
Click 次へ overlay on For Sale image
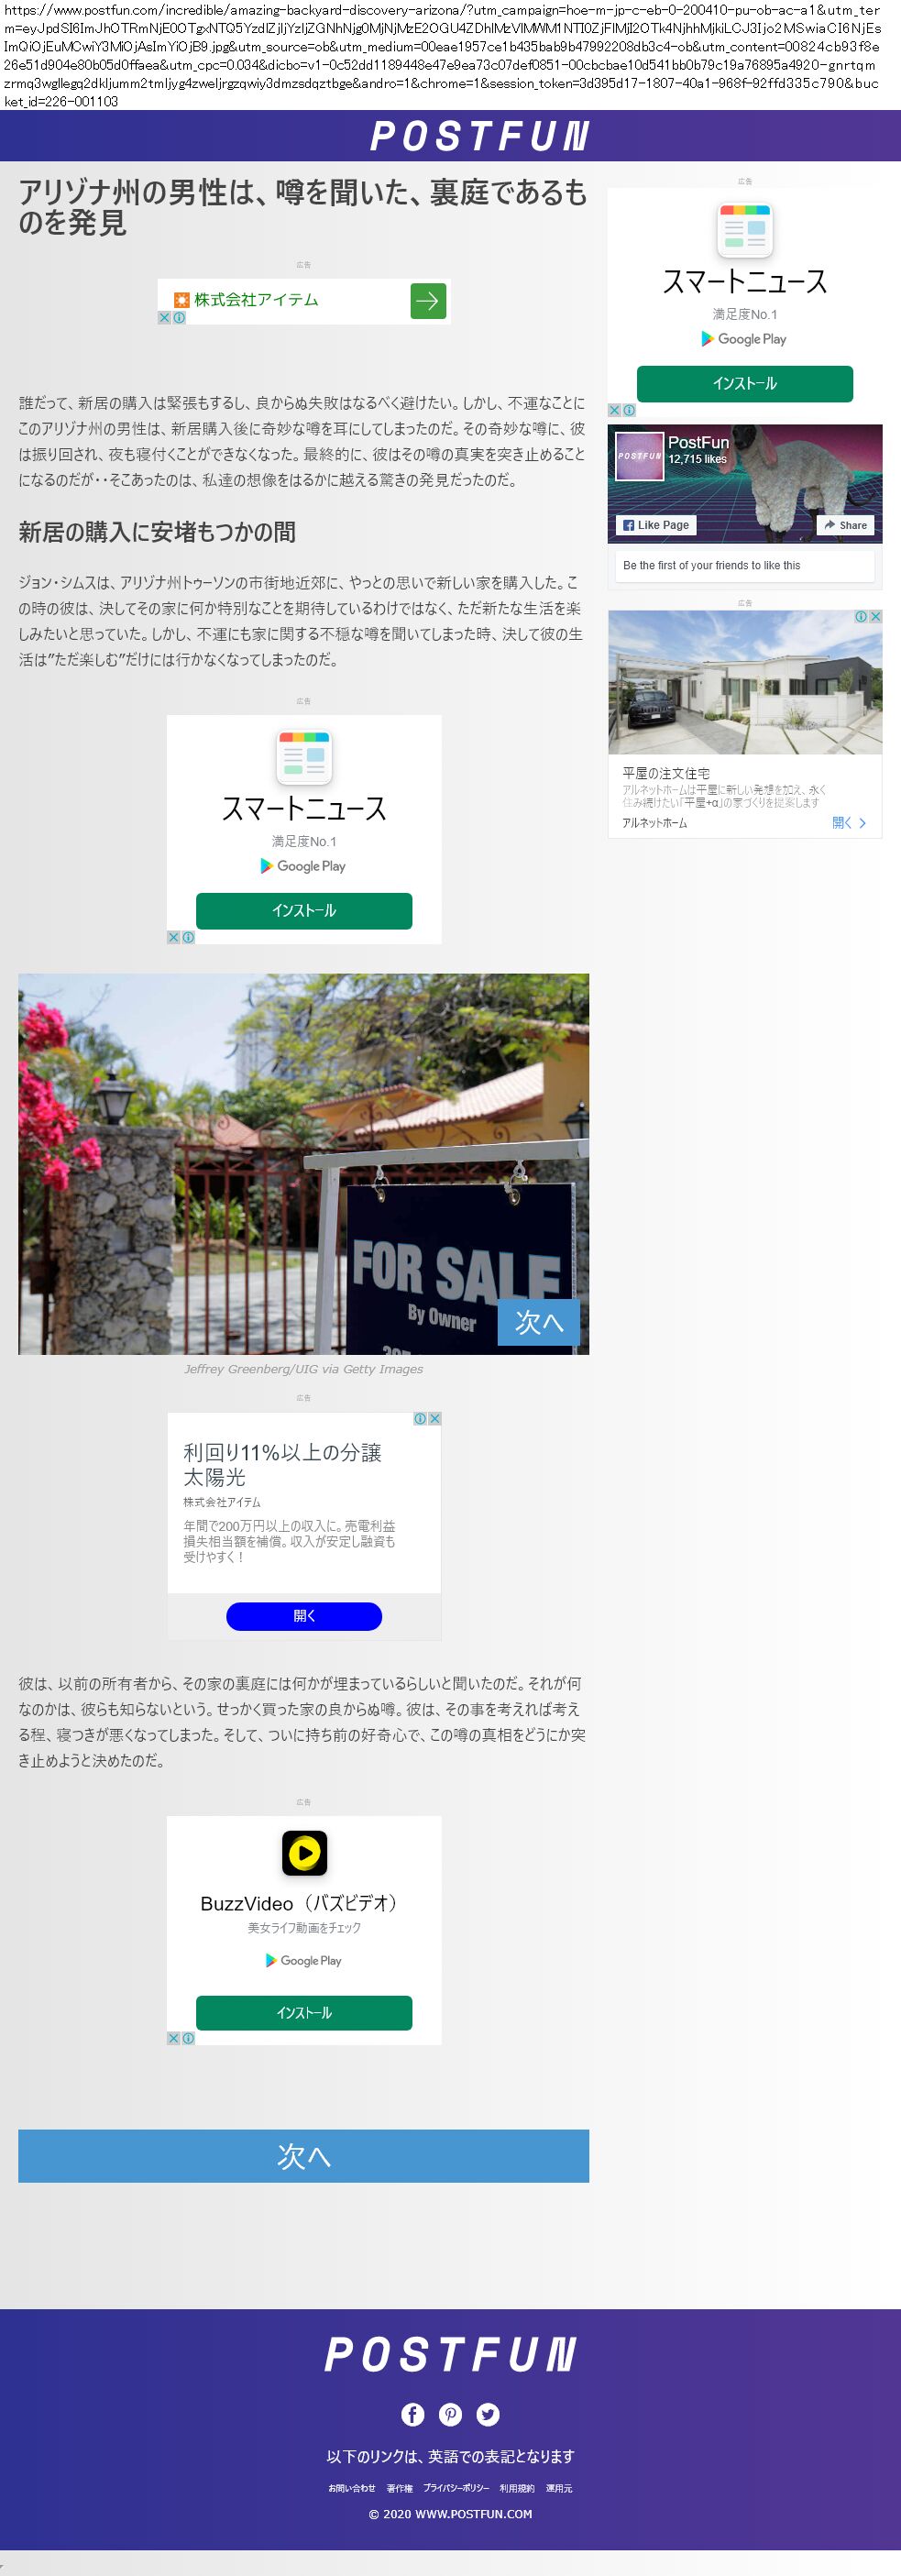pos(538,1322)
